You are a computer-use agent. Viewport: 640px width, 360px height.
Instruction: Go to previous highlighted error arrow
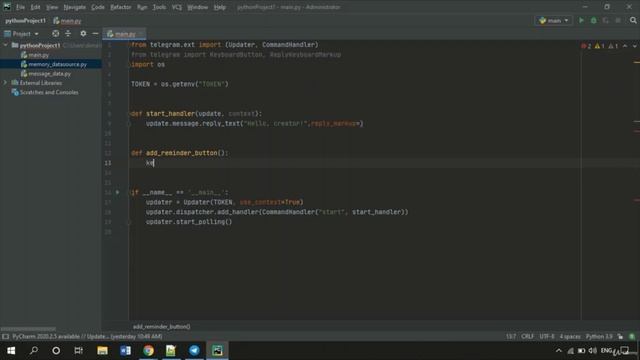pyautogui.click(x=625, y=46)
